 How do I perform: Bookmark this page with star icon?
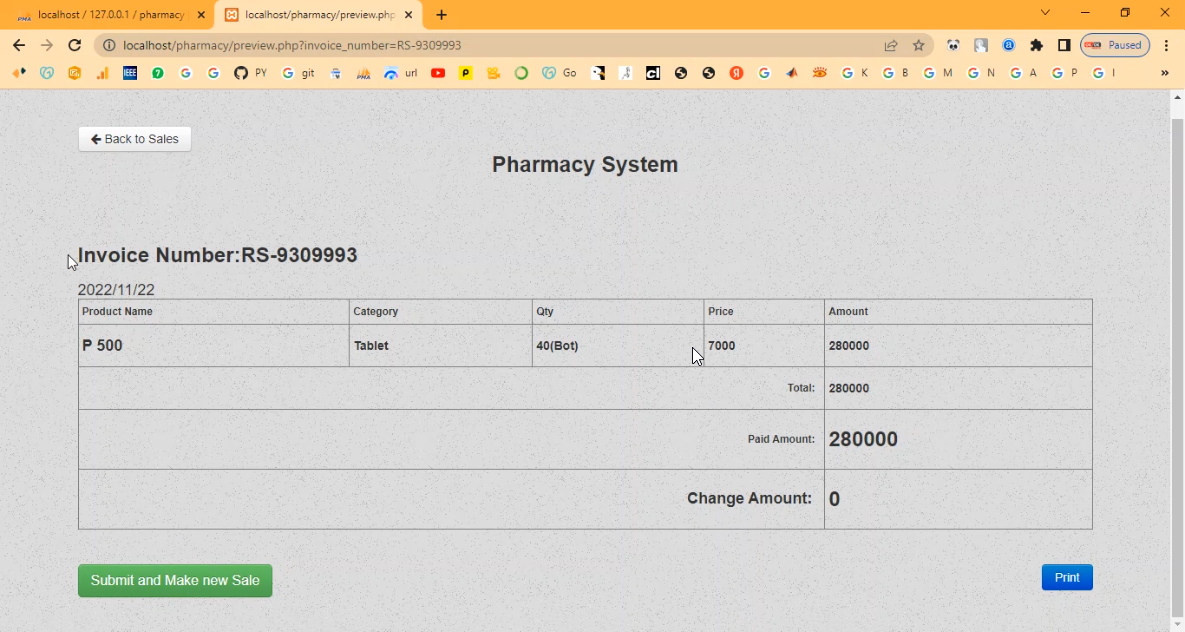click(x=918, y=45)
